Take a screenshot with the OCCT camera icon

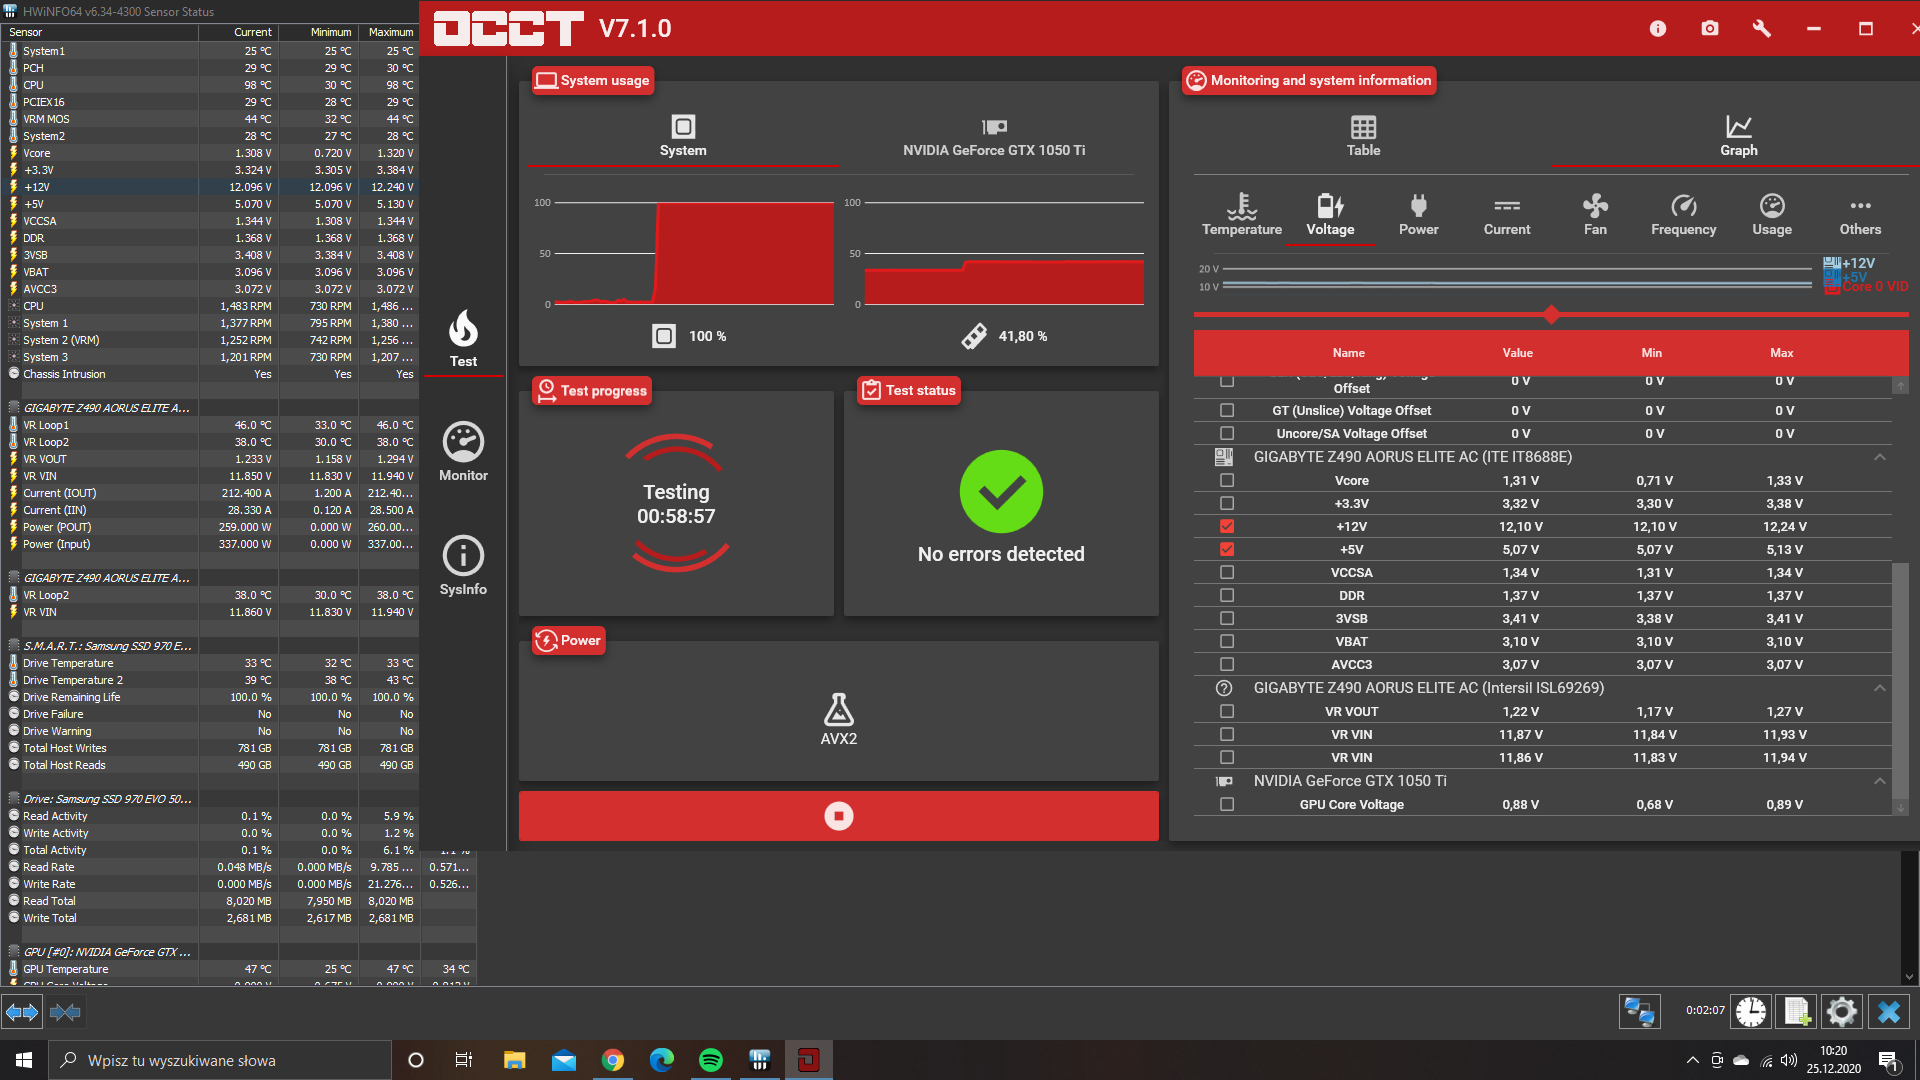(1710, 29)
